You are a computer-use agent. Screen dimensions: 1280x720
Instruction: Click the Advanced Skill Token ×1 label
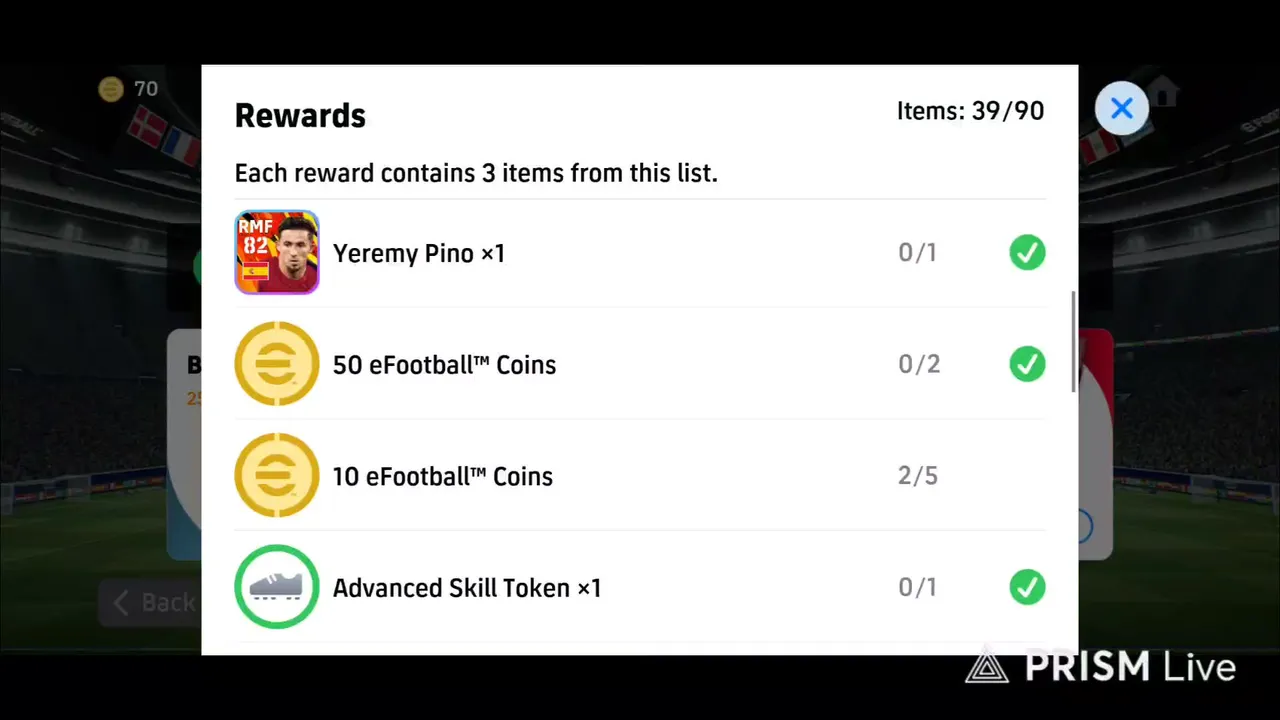467,588
